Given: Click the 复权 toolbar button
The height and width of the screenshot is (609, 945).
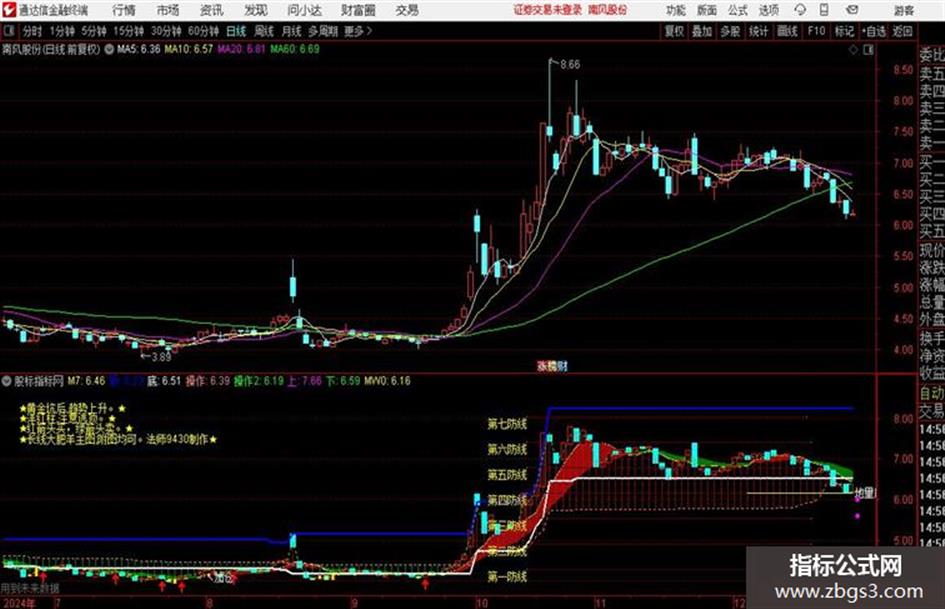Looking at the screenshot, I should (674, 31).
